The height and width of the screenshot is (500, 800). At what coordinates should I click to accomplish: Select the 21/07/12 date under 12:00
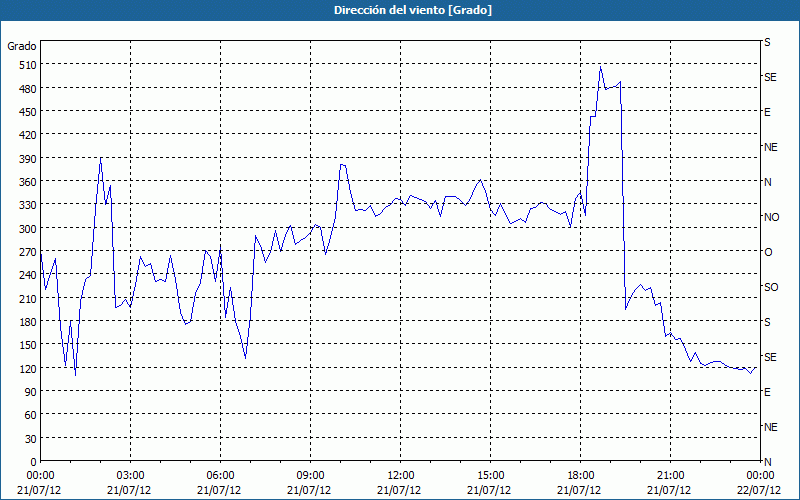click(x=399, y=490)
